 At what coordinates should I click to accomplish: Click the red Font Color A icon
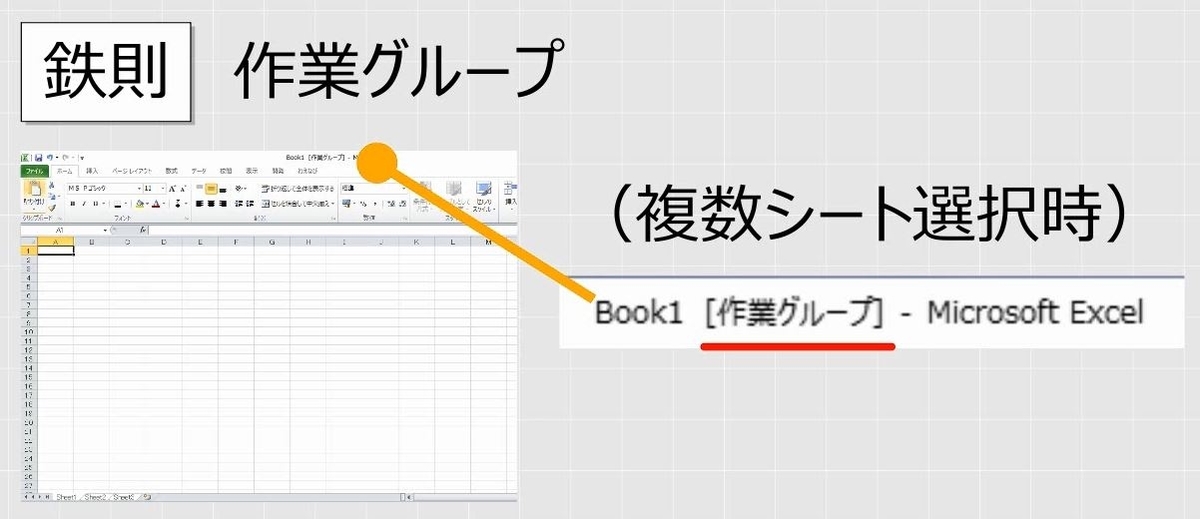(x=156, y=204)
